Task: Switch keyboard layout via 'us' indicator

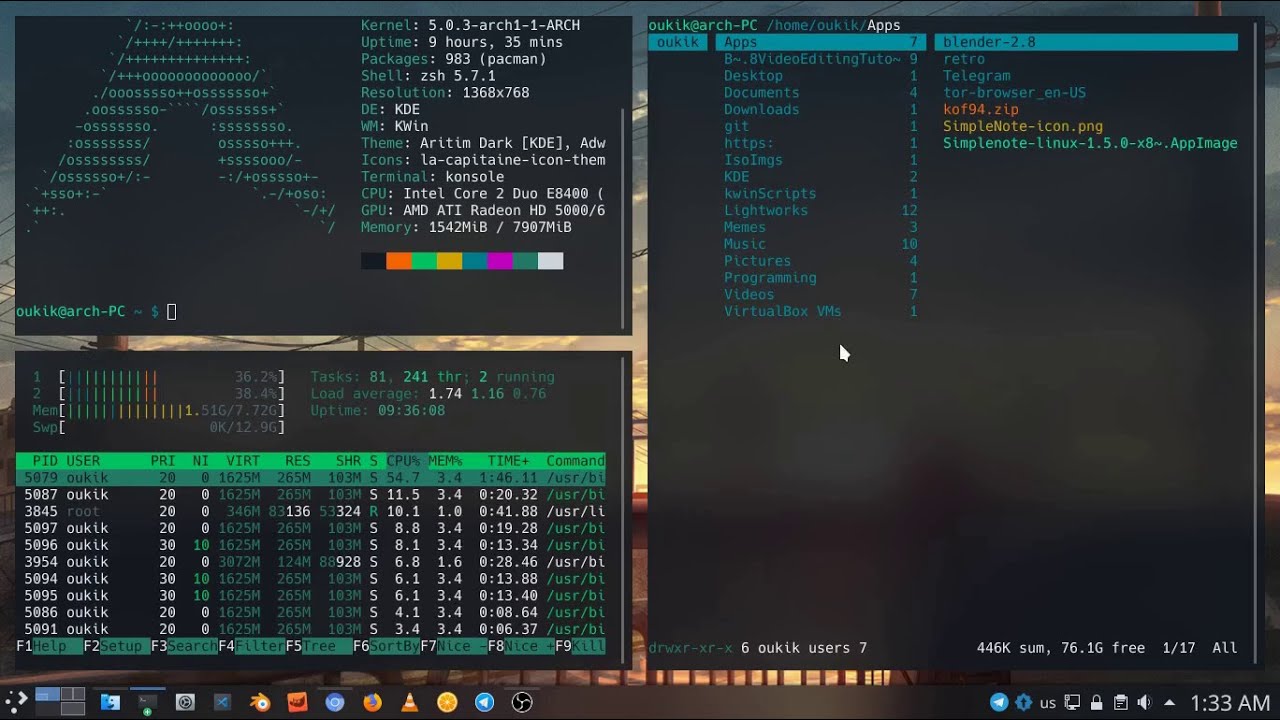Action: coord(1048,702)
